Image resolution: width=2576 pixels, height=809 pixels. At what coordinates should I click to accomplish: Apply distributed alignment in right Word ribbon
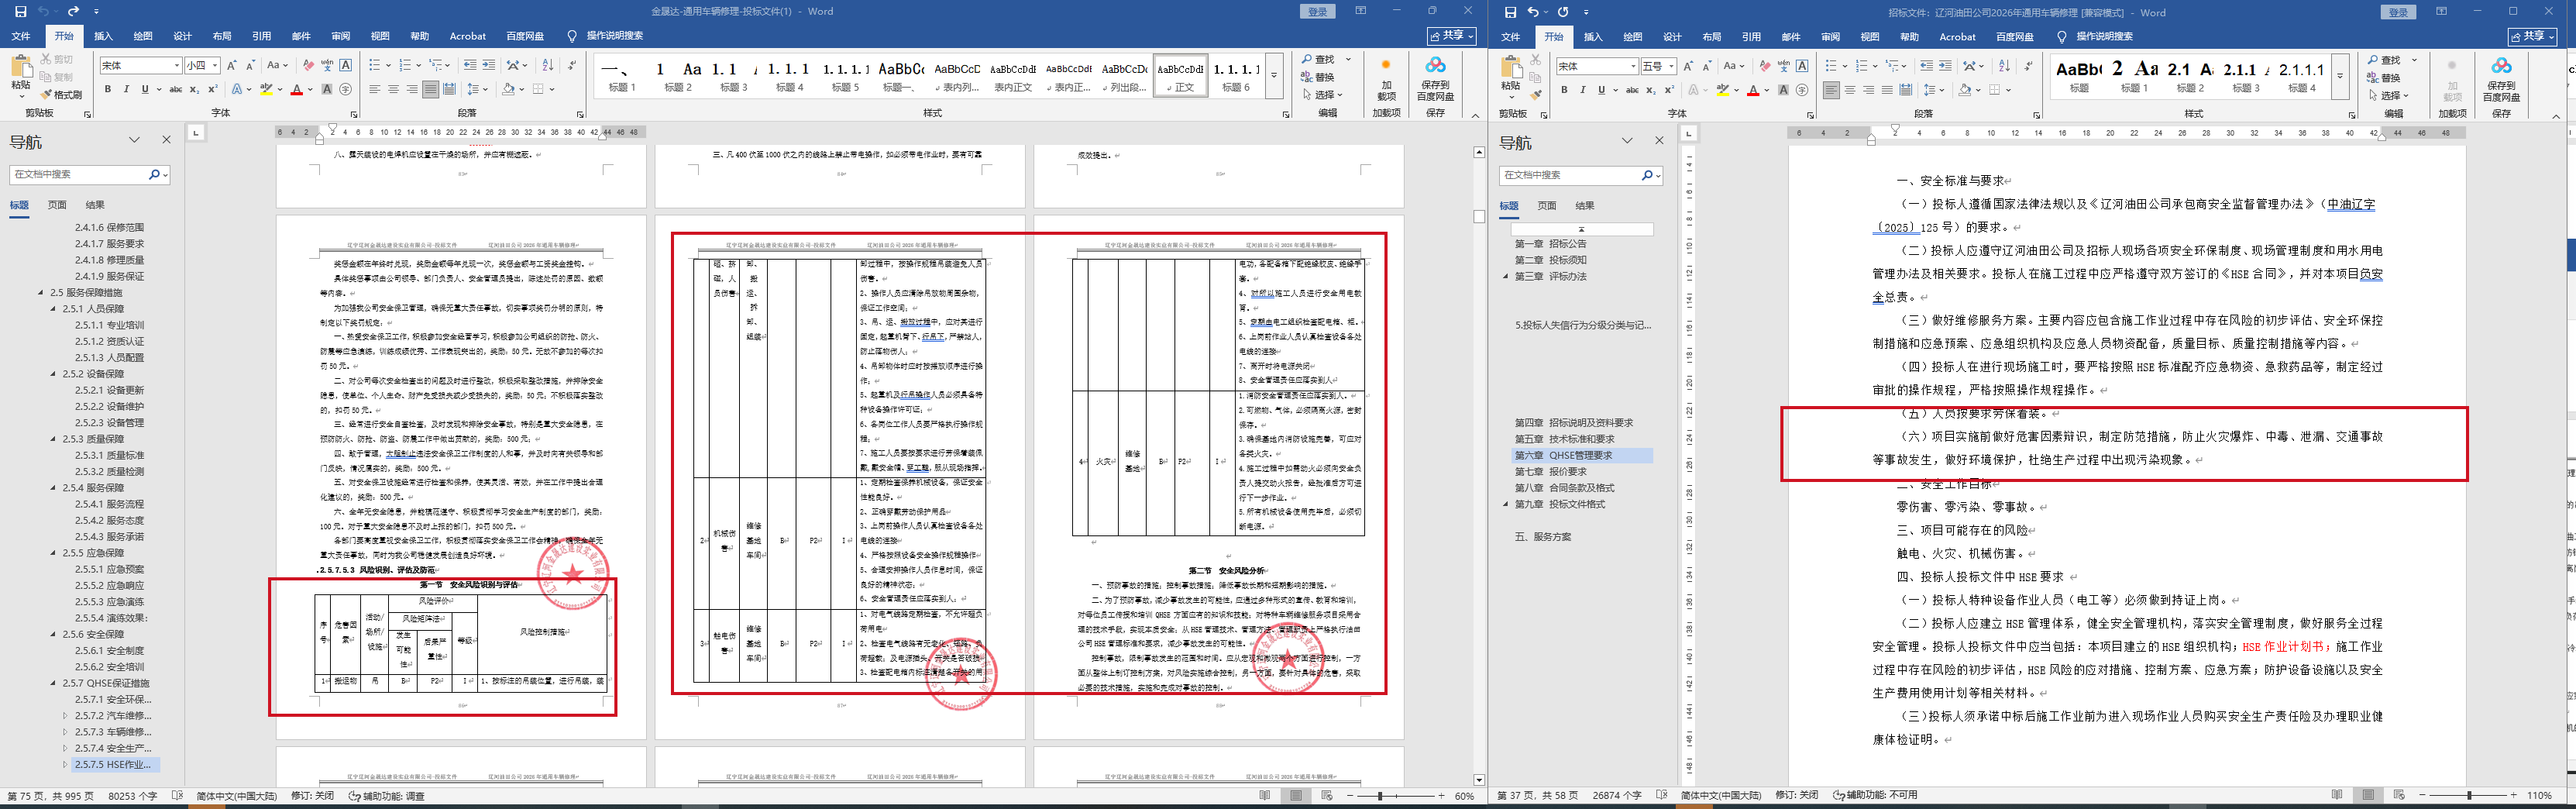1906,91
